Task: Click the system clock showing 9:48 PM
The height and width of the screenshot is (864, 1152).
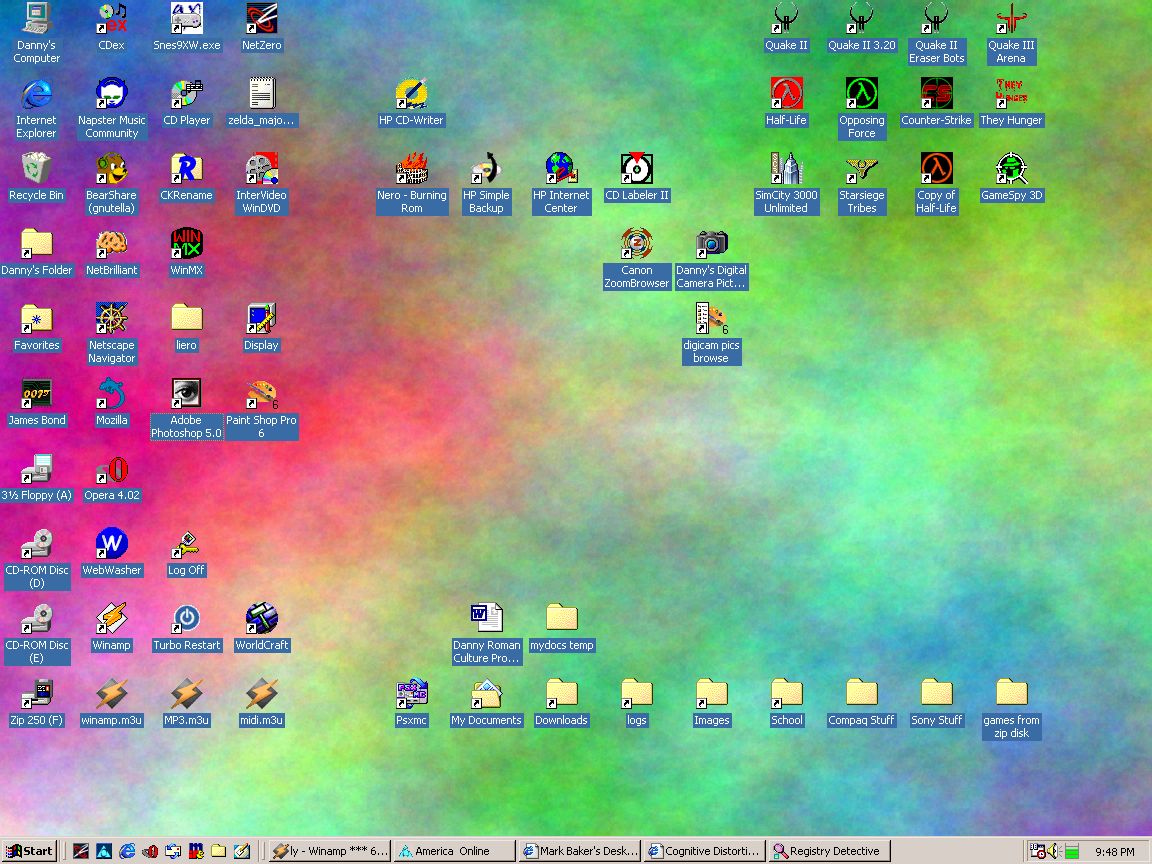Action: click(1114, 852)
